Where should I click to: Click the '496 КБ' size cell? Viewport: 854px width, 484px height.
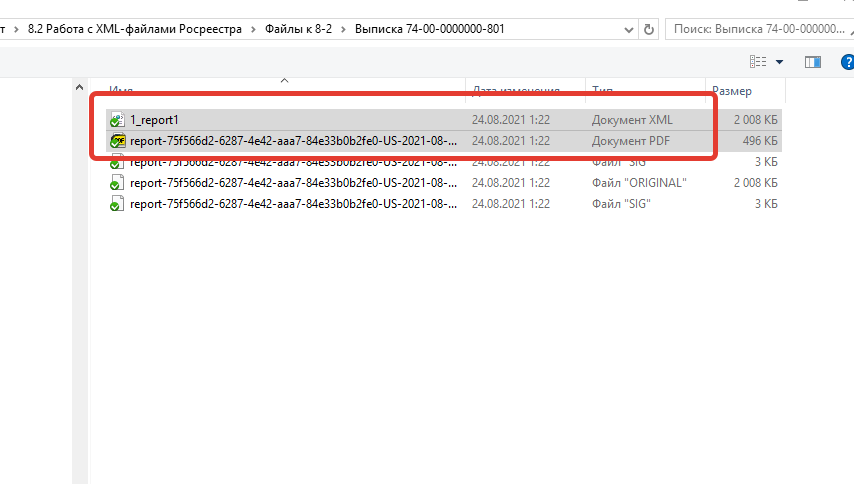(760, 141)
